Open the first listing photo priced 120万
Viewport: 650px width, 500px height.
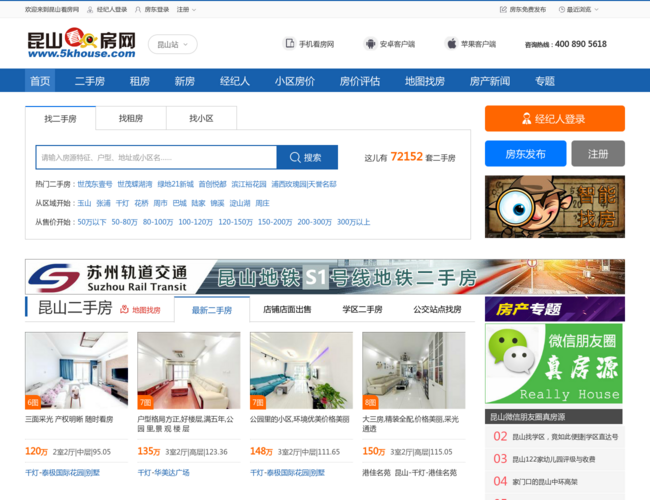click(76, 371)
